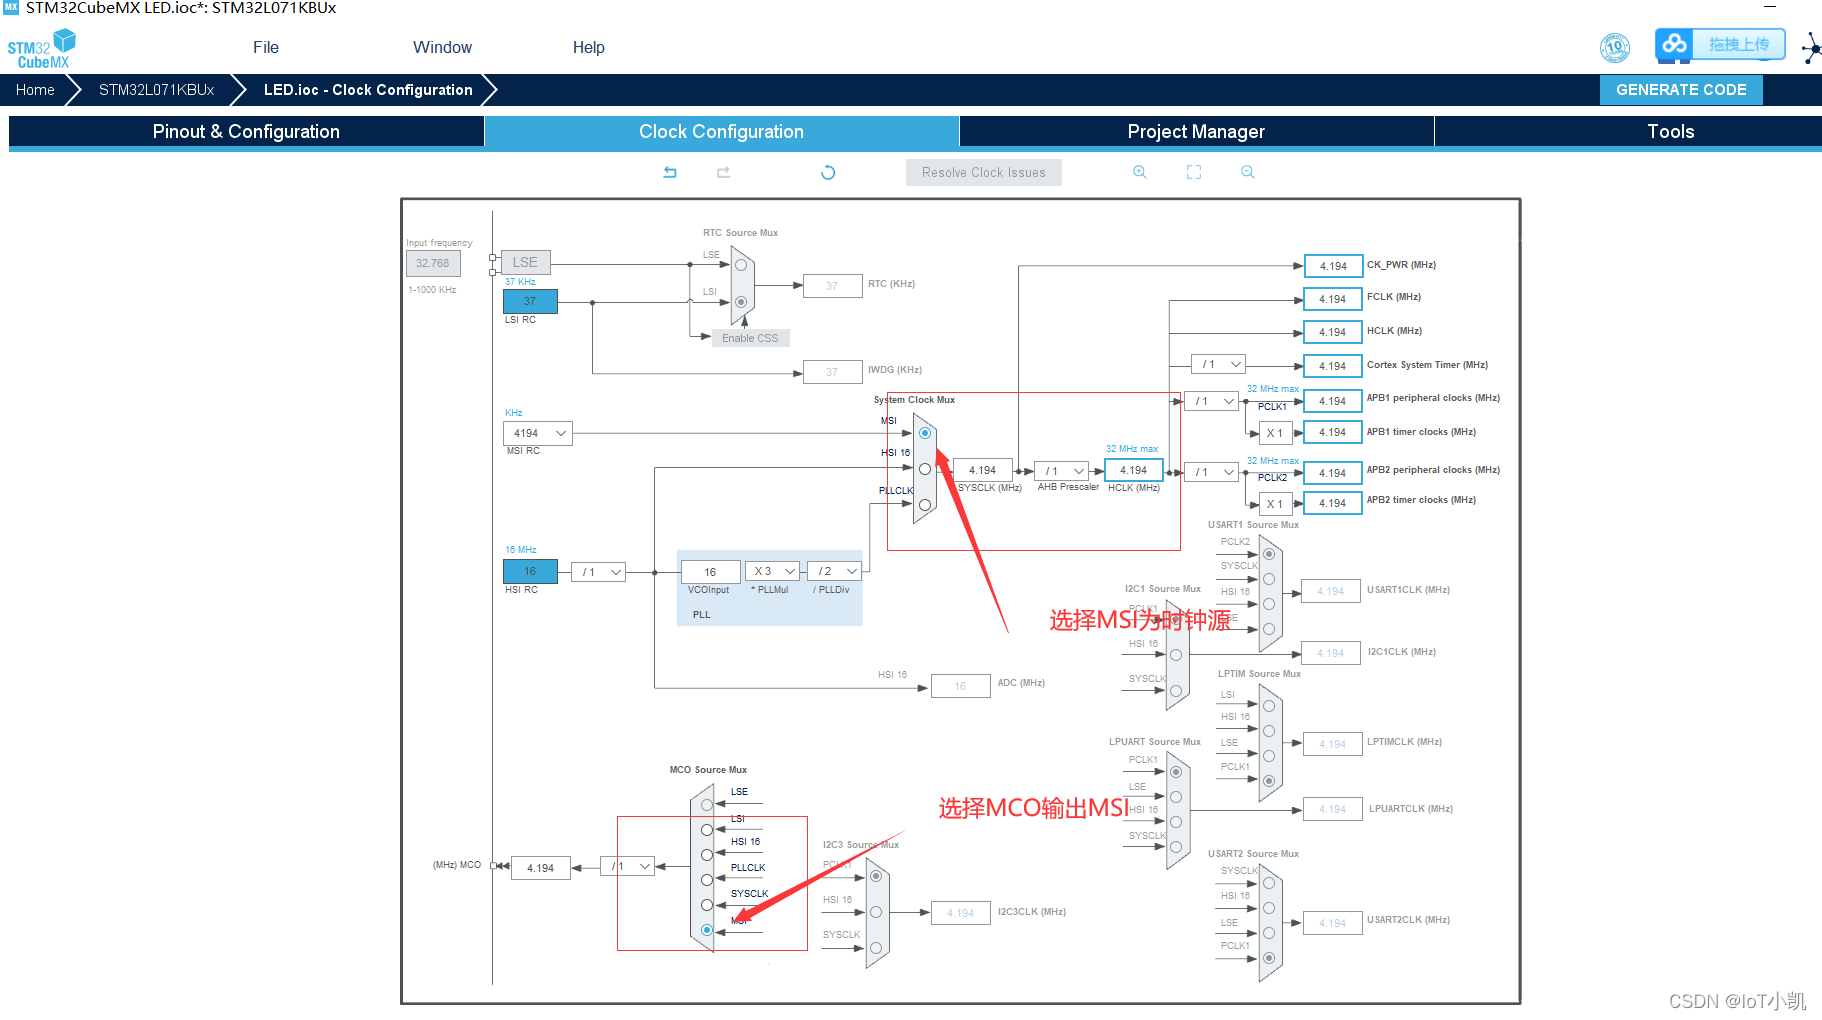Zoom in on the clock diagram

[x=1139, y=172]
